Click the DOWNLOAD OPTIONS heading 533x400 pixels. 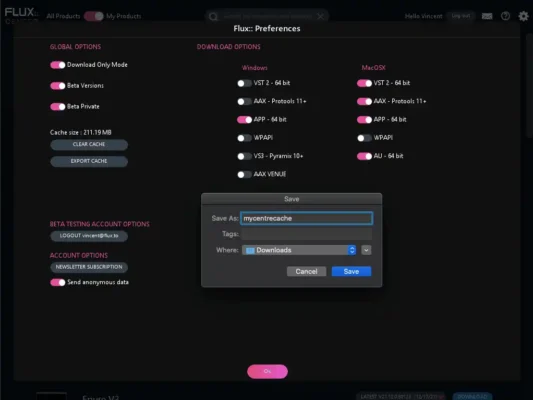click(229, 47)
